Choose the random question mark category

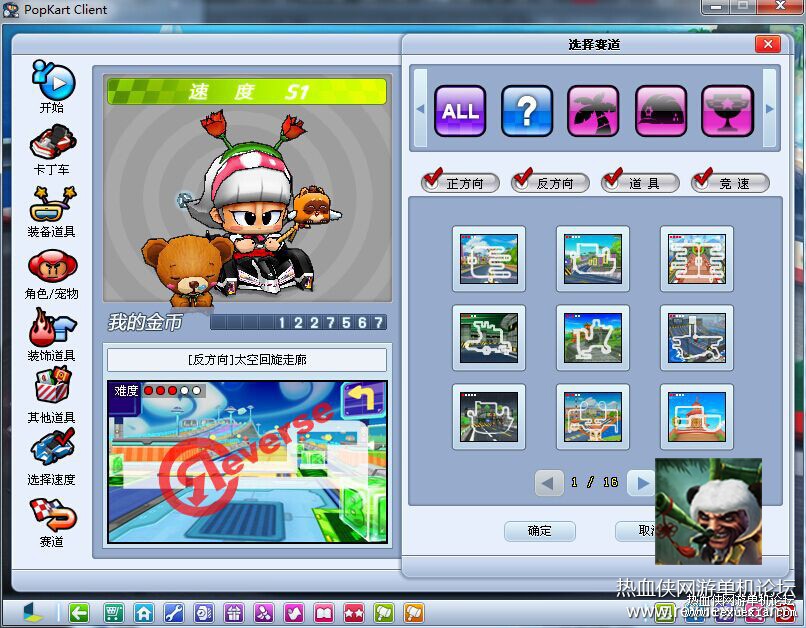pos(527,110)
